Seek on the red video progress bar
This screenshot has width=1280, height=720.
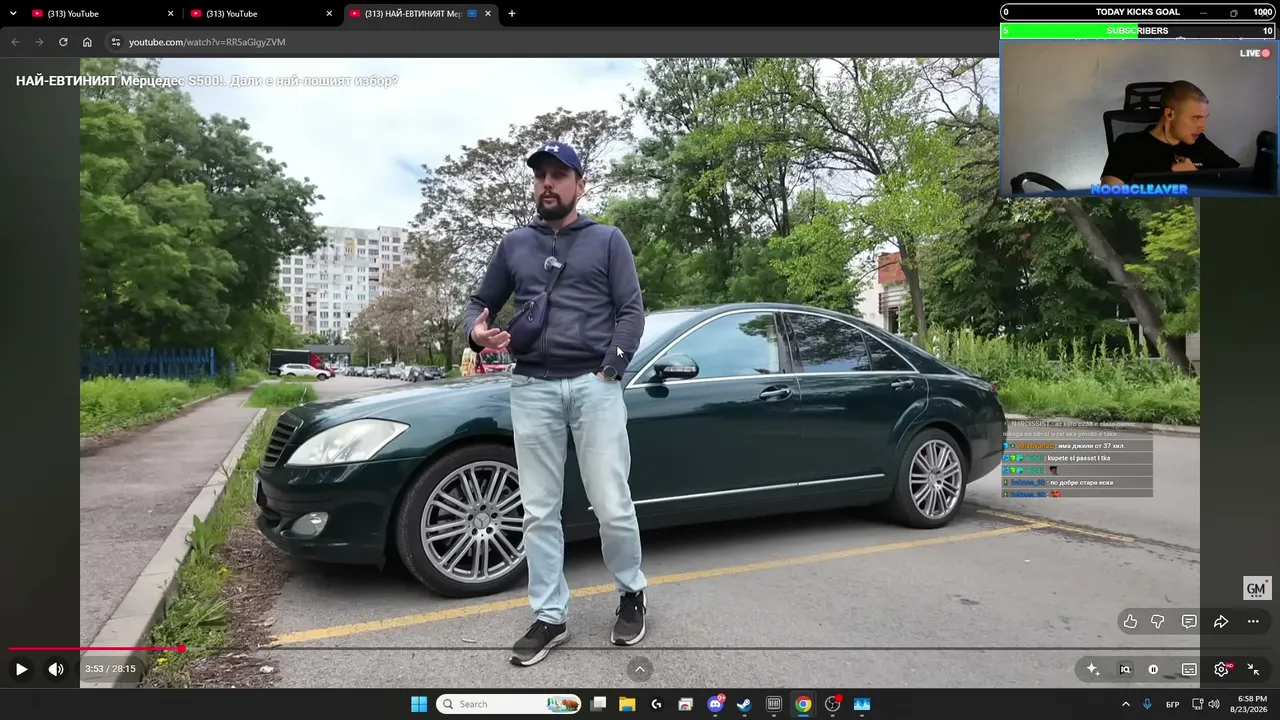[x=640, y=649]
